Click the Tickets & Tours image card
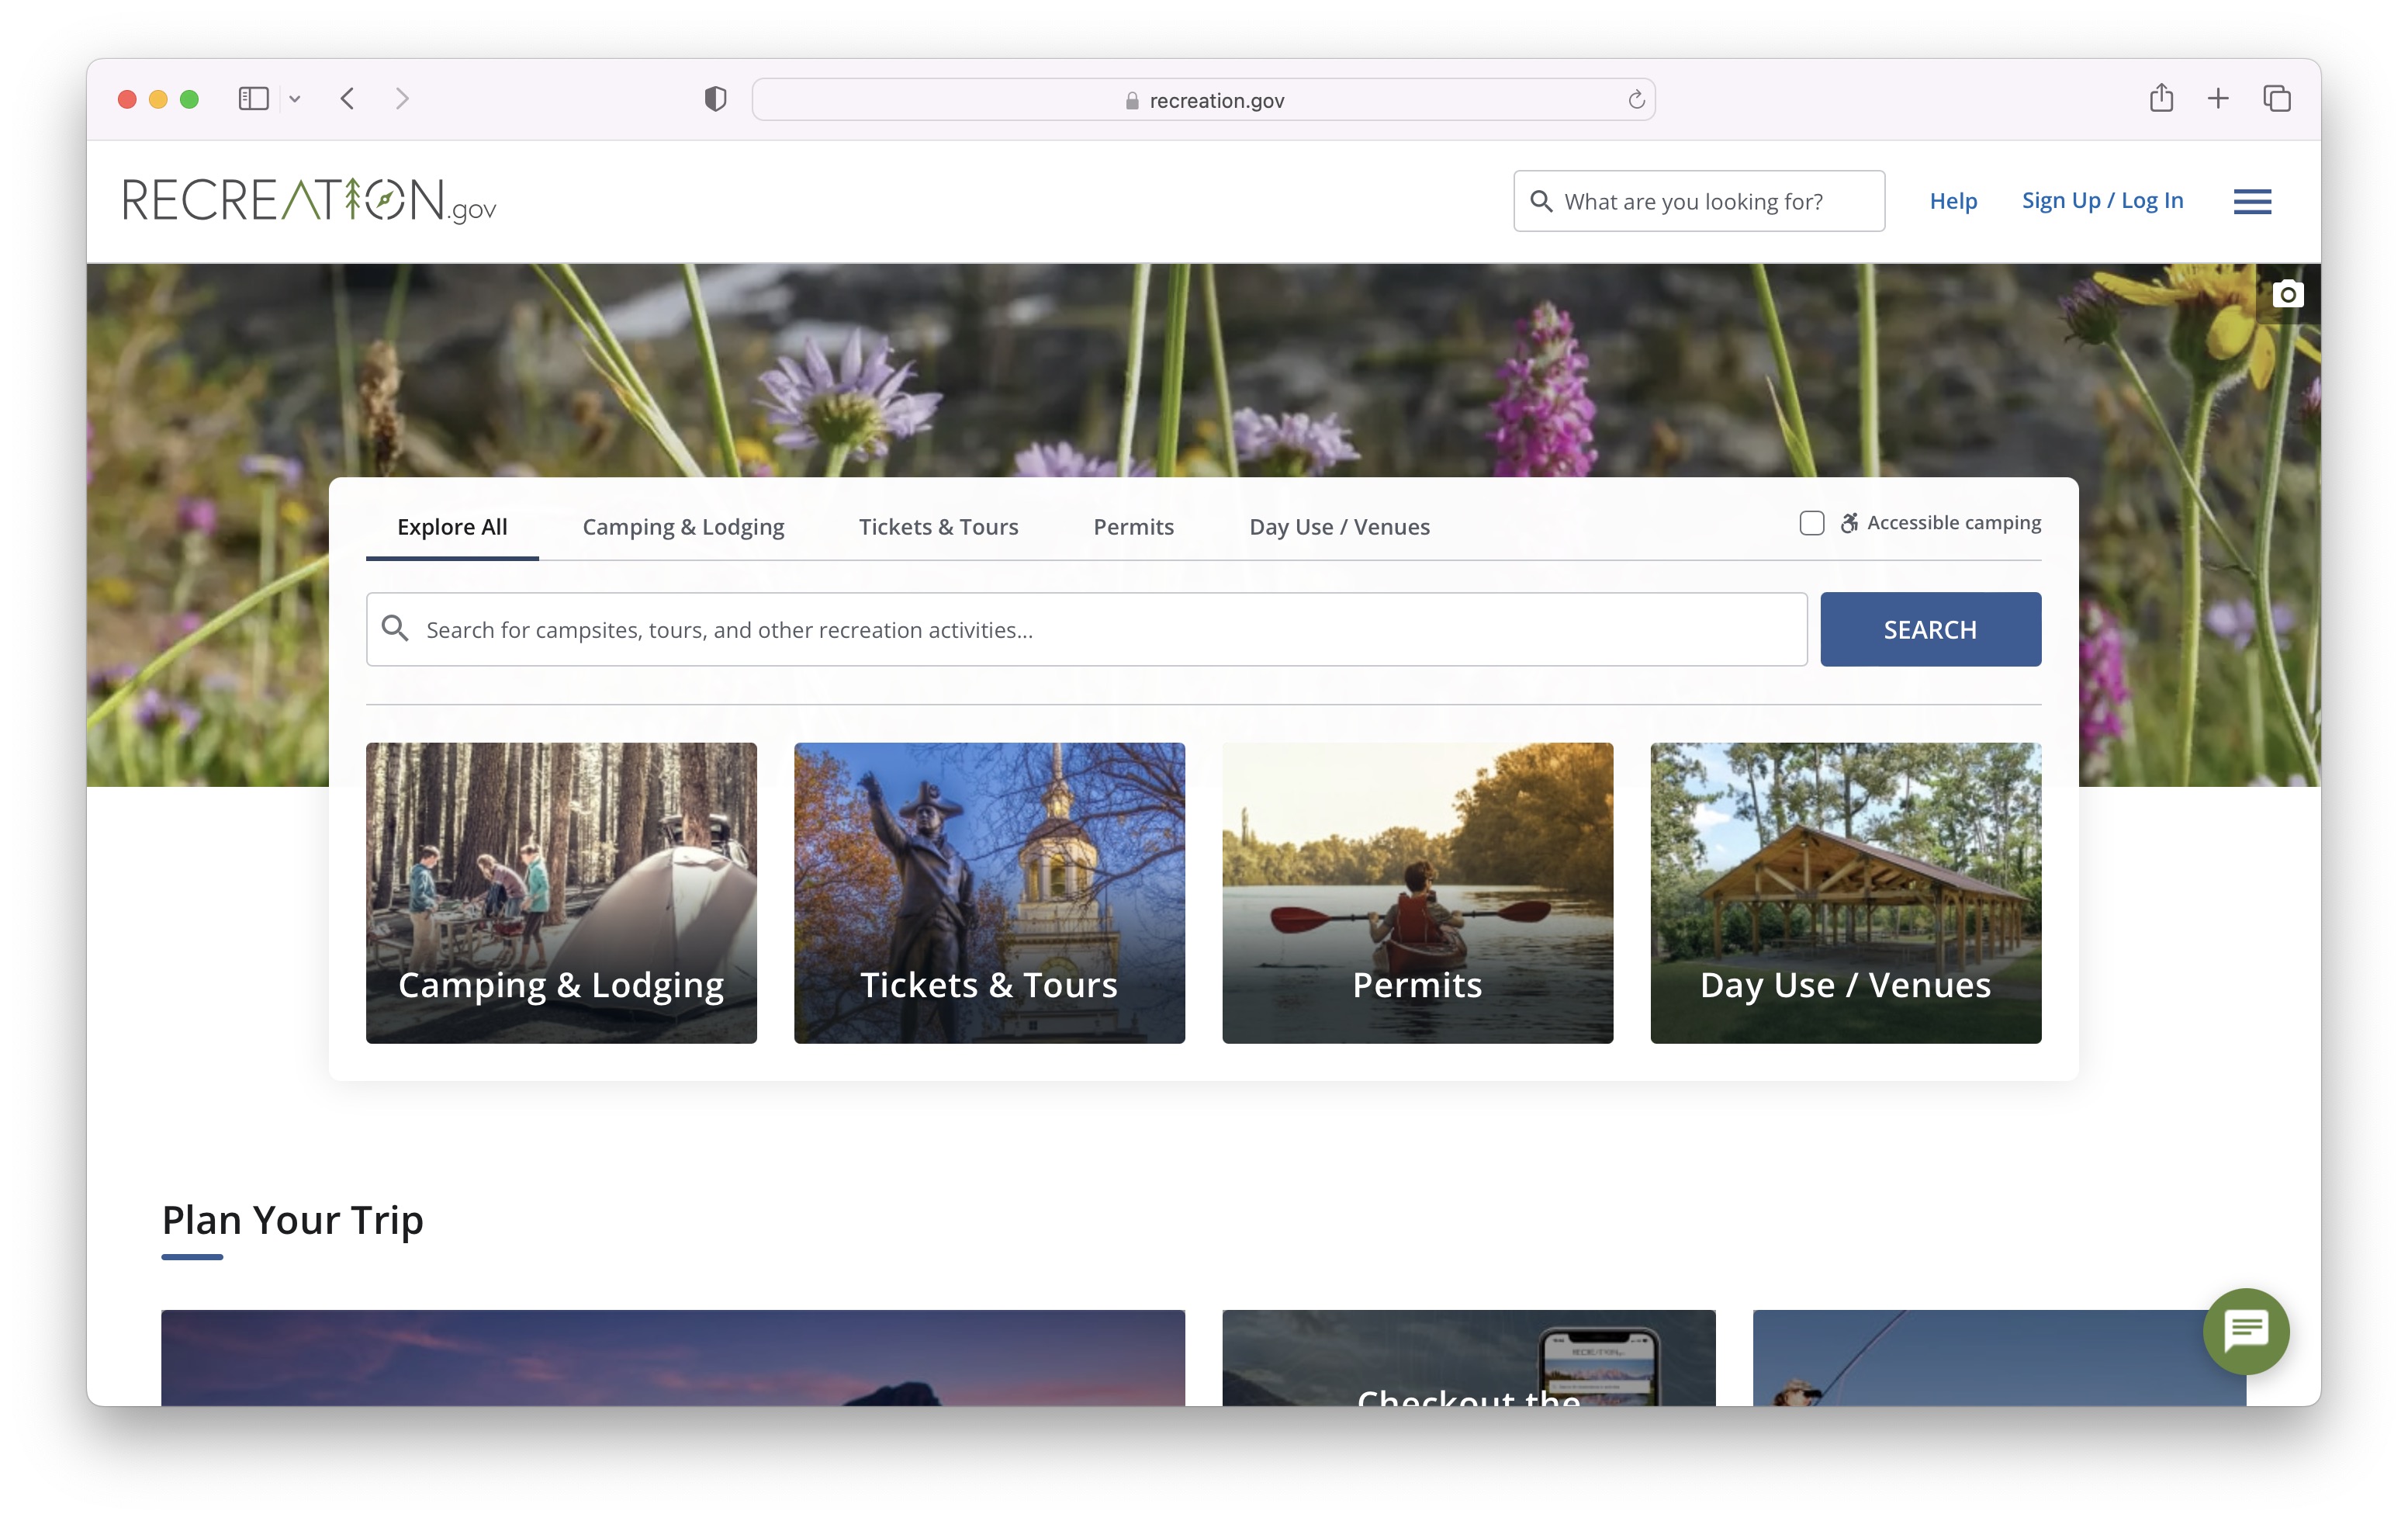 [989, 892]
